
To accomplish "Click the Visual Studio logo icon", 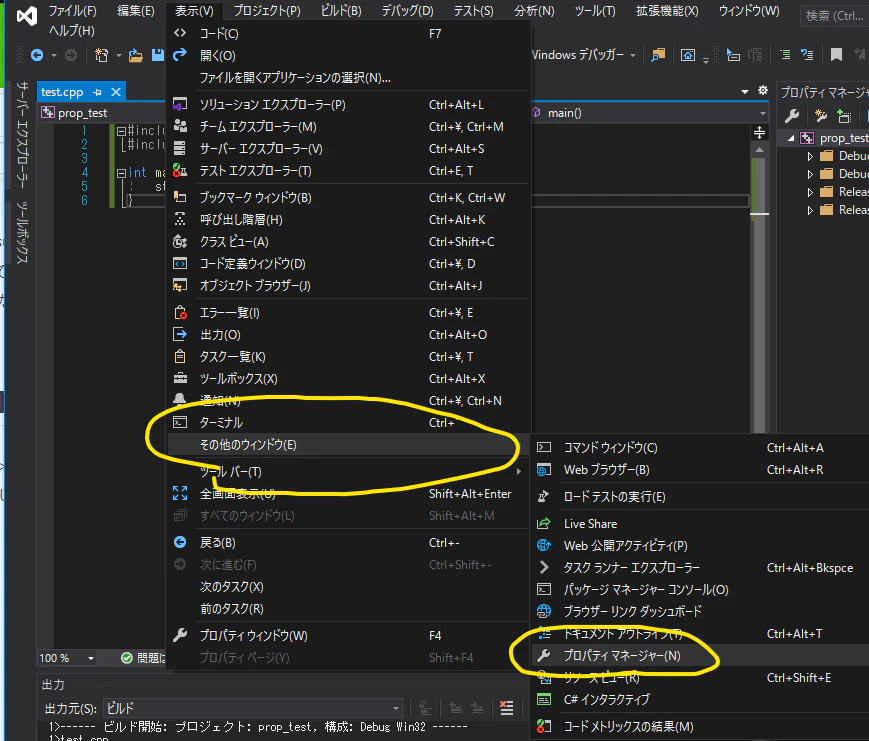I will tap(27, 16).
